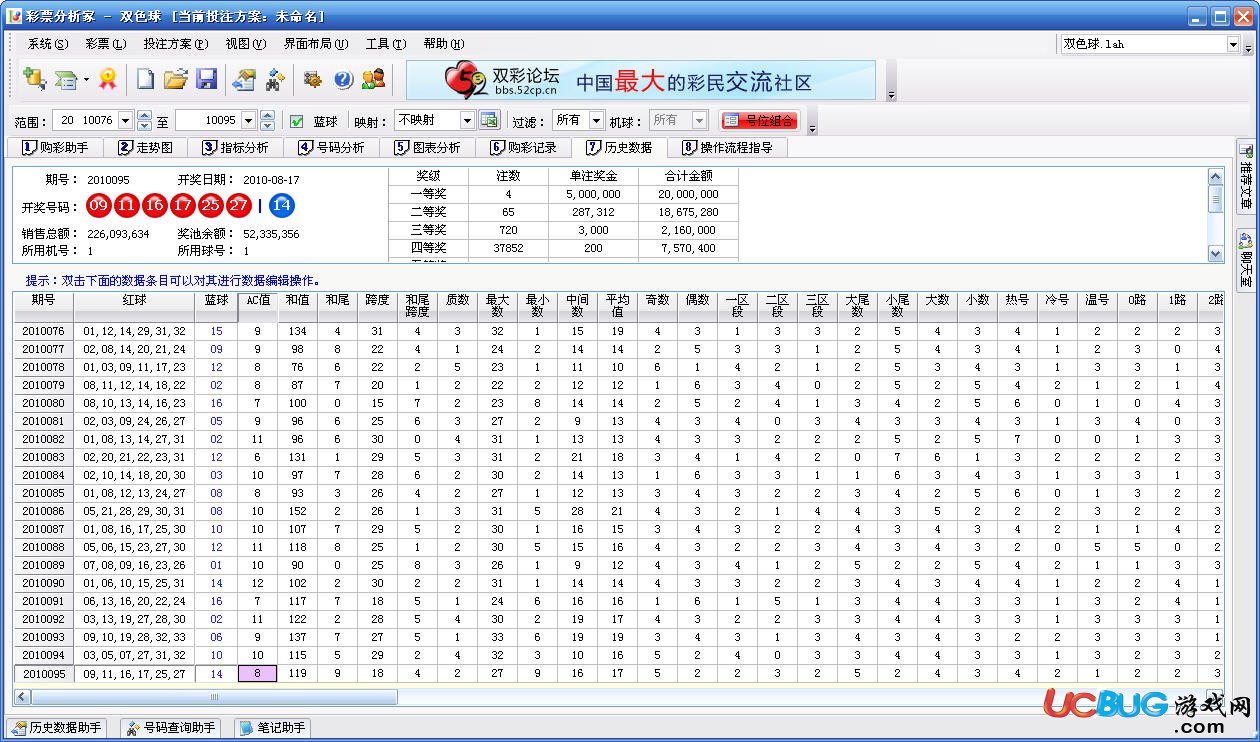1260x742 pixels.
Task: Save scheme with floppy disk icon
Action: pos(207,80)
